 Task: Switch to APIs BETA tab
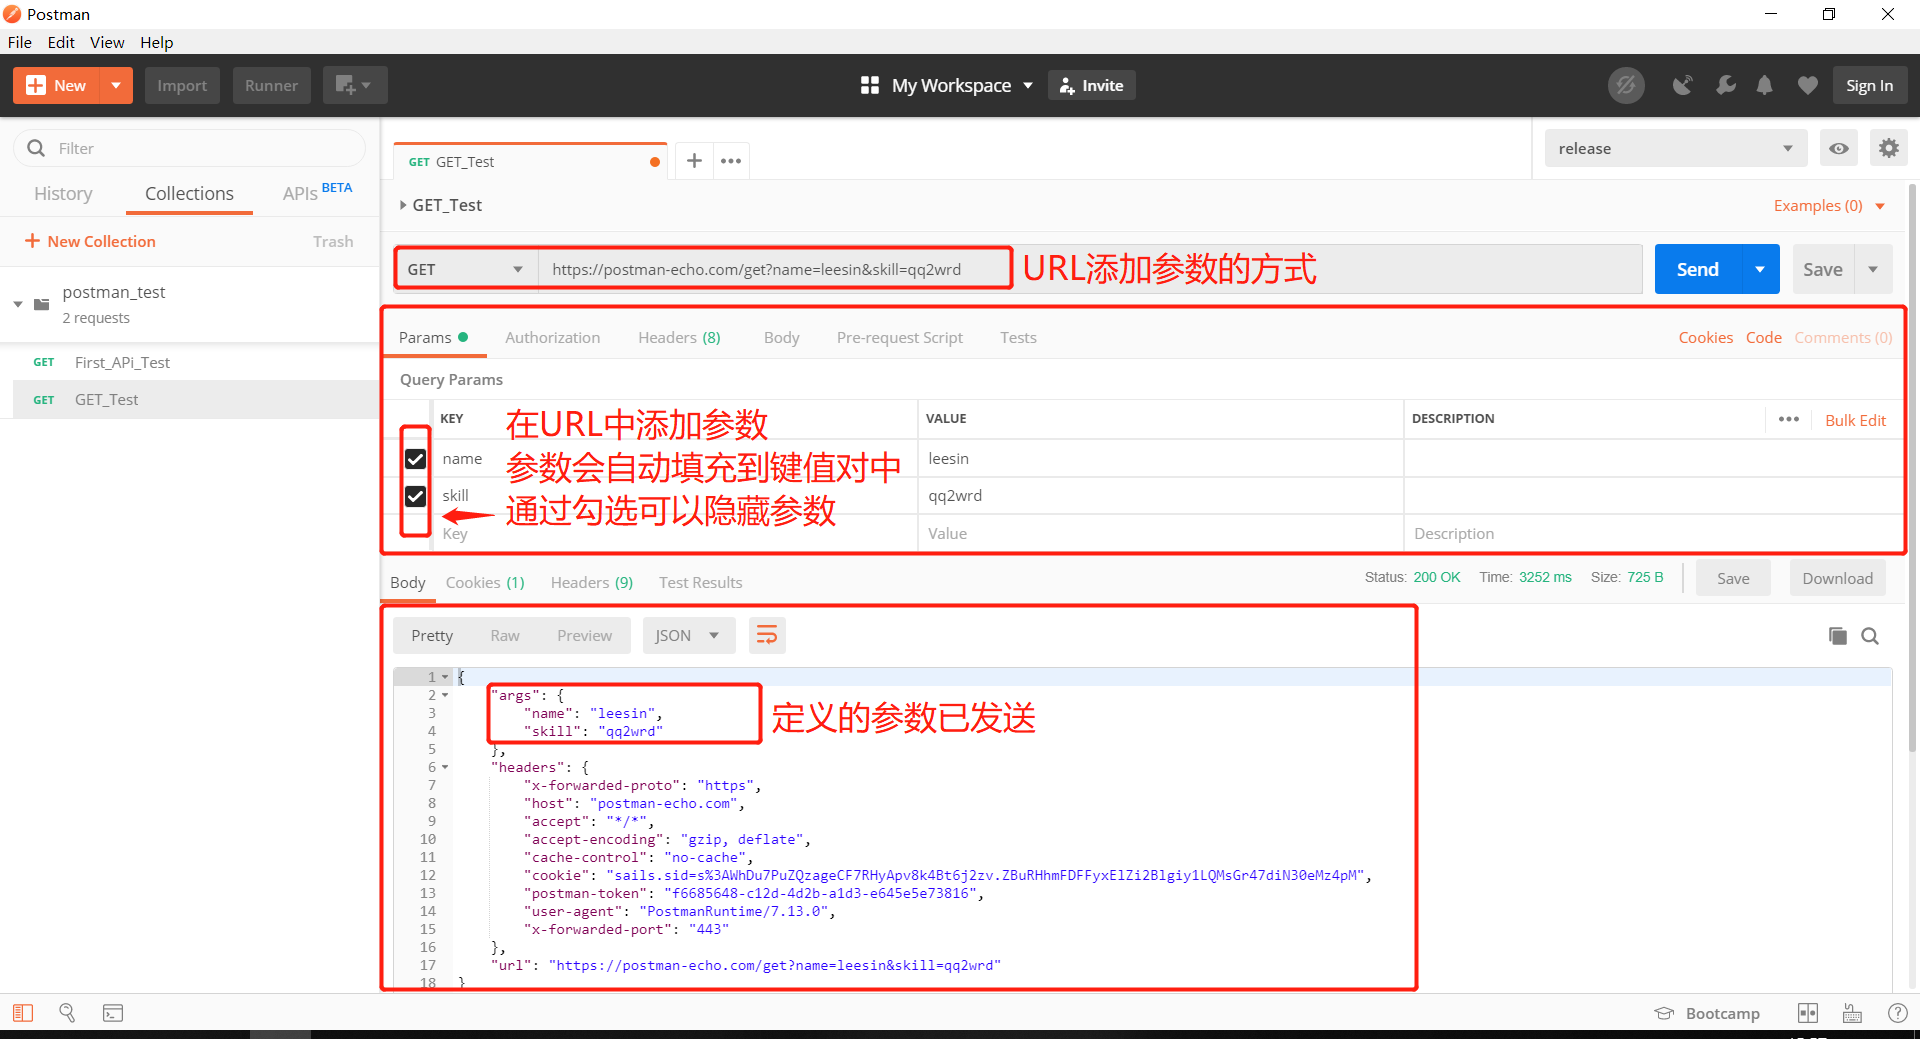coord(317,192)
